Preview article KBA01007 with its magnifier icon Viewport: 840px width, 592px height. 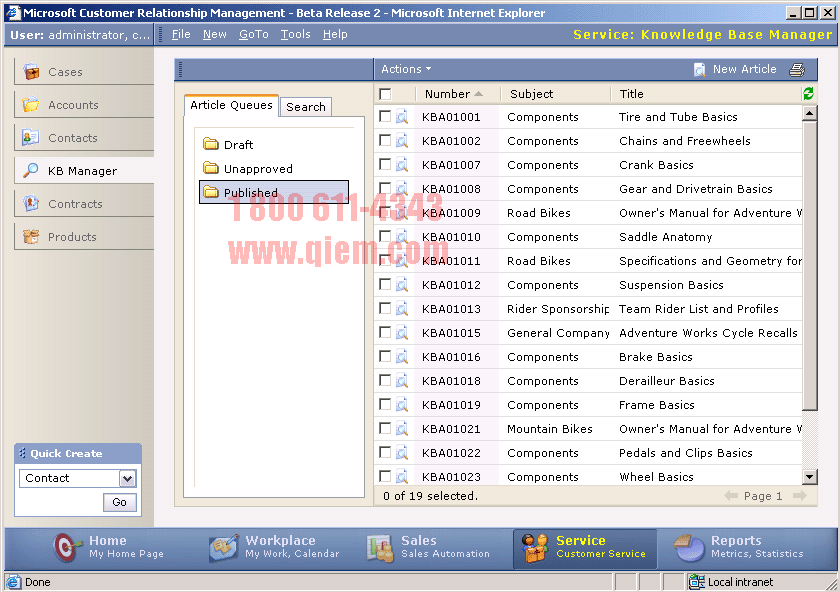point(402,164)
